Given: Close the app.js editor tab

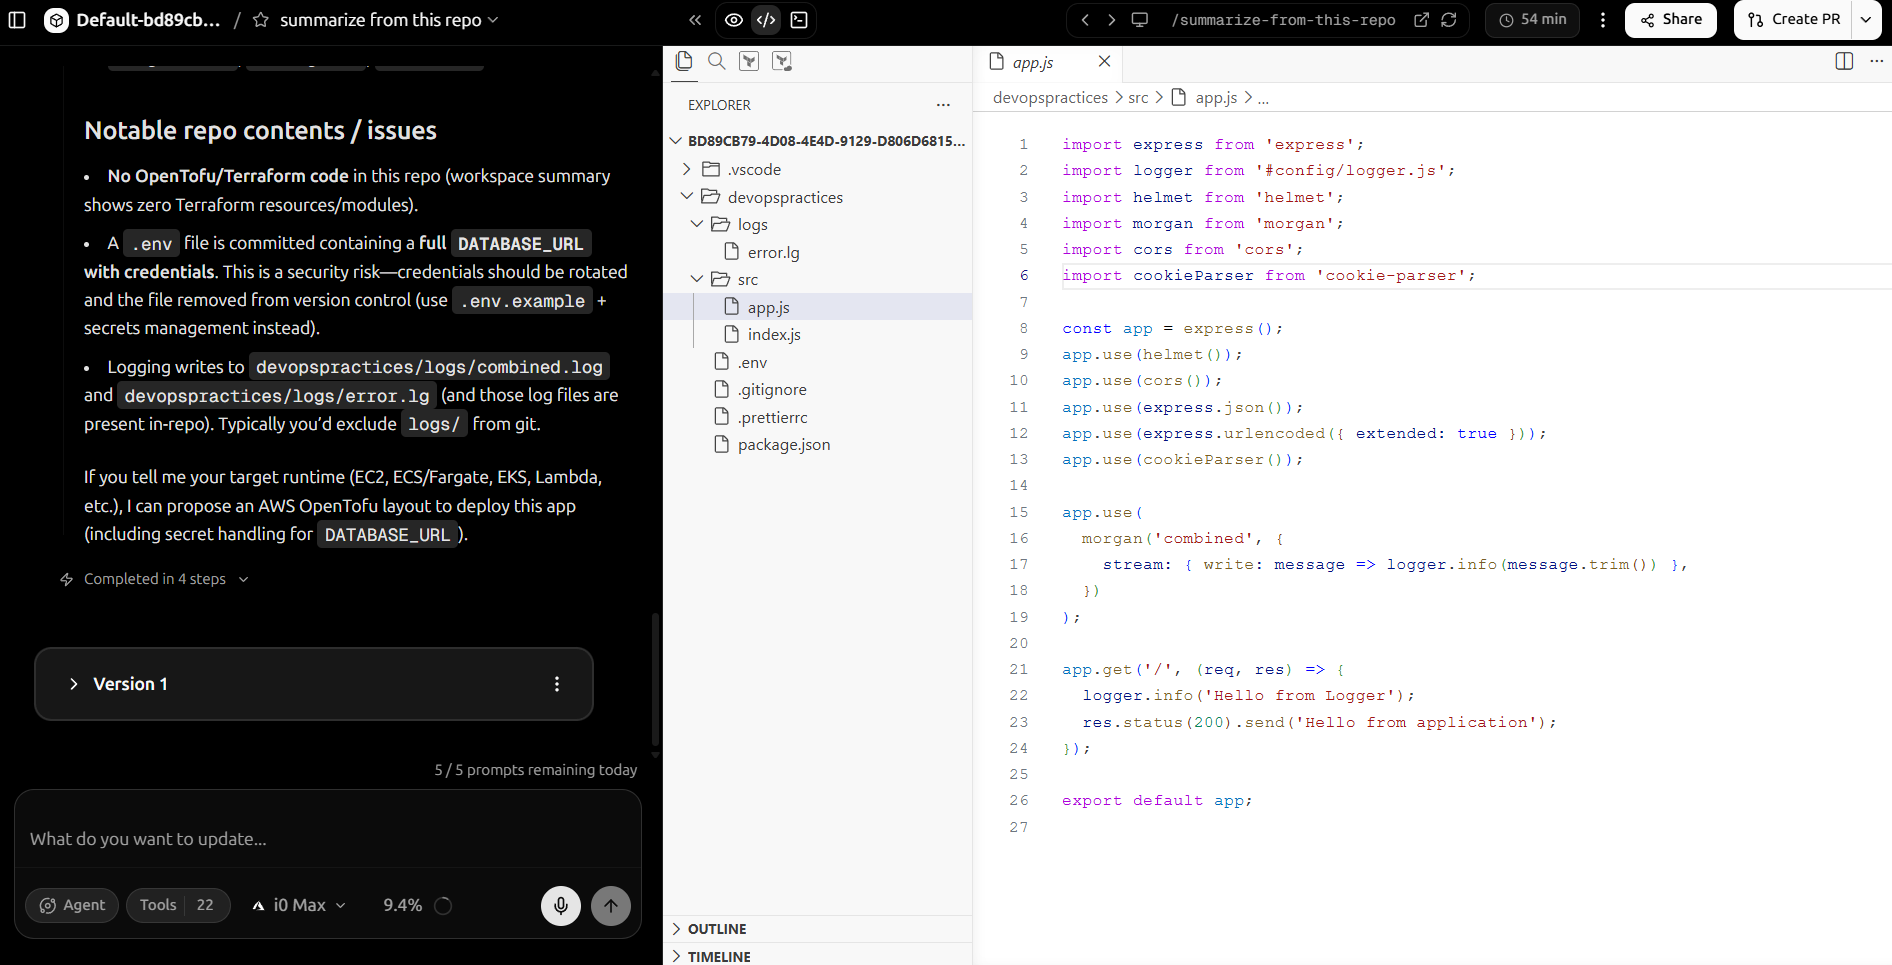Looking at the screenshot, I should pos(1104,61).
